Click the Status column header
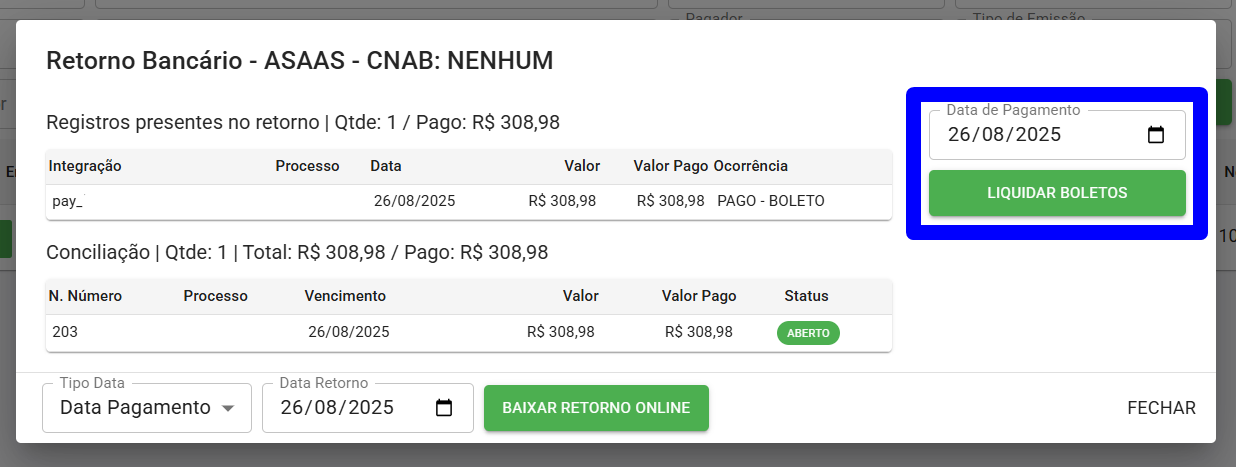Screen dimensions: 1236x467 [x=806, y=296]
